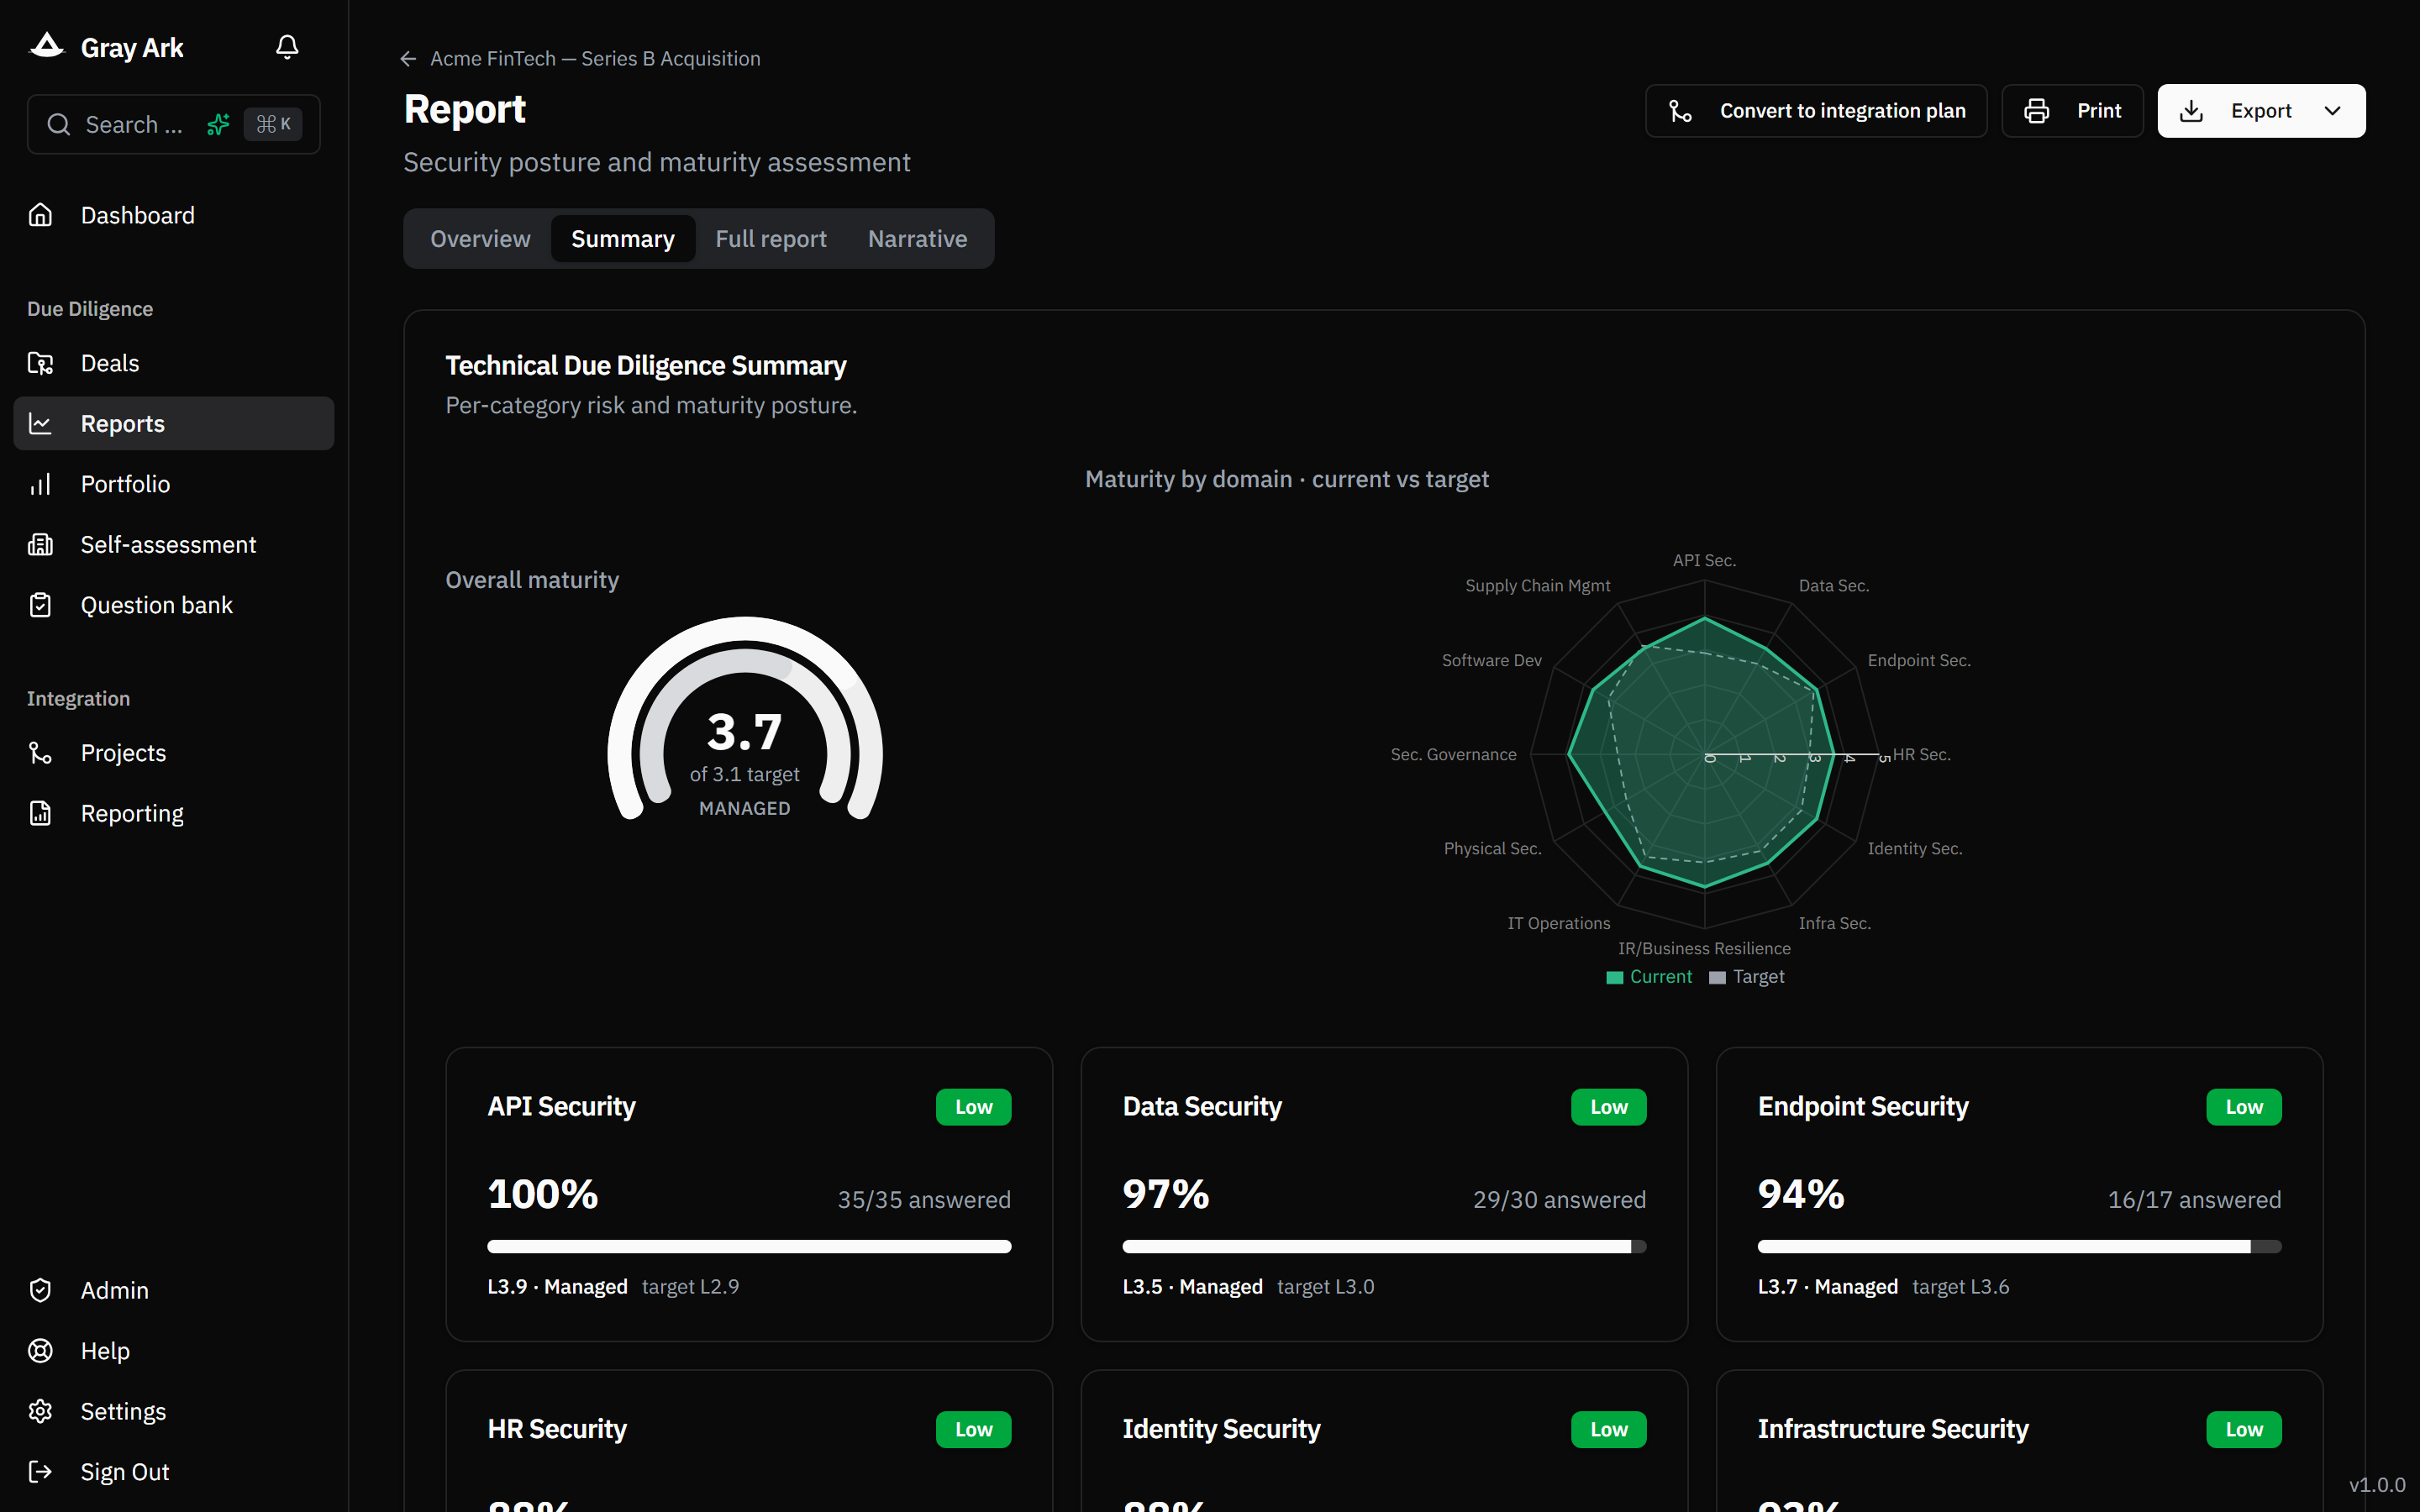Click the Low badge on Data Security
The height and width of the screenshot is (1512, 2420).
coord(1608,1107)
